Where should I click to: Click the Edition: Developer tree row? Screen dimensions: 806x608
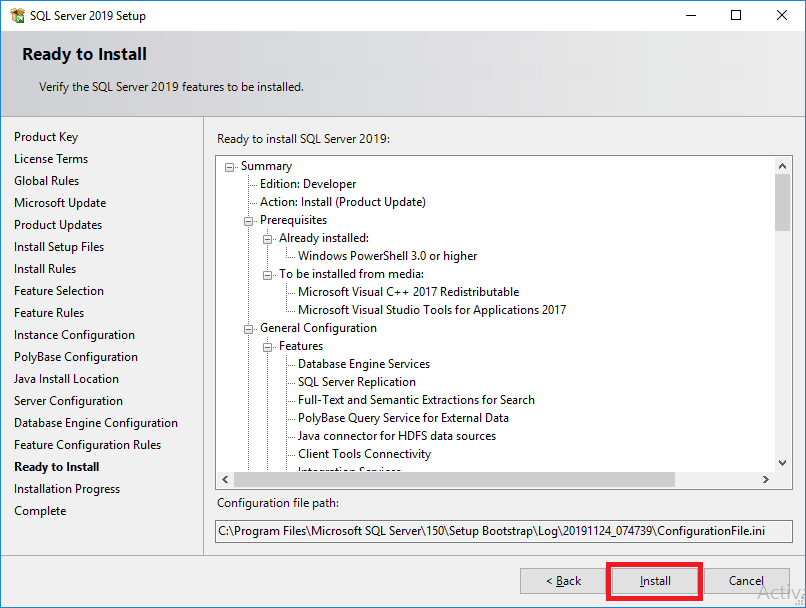coord(308,184)
